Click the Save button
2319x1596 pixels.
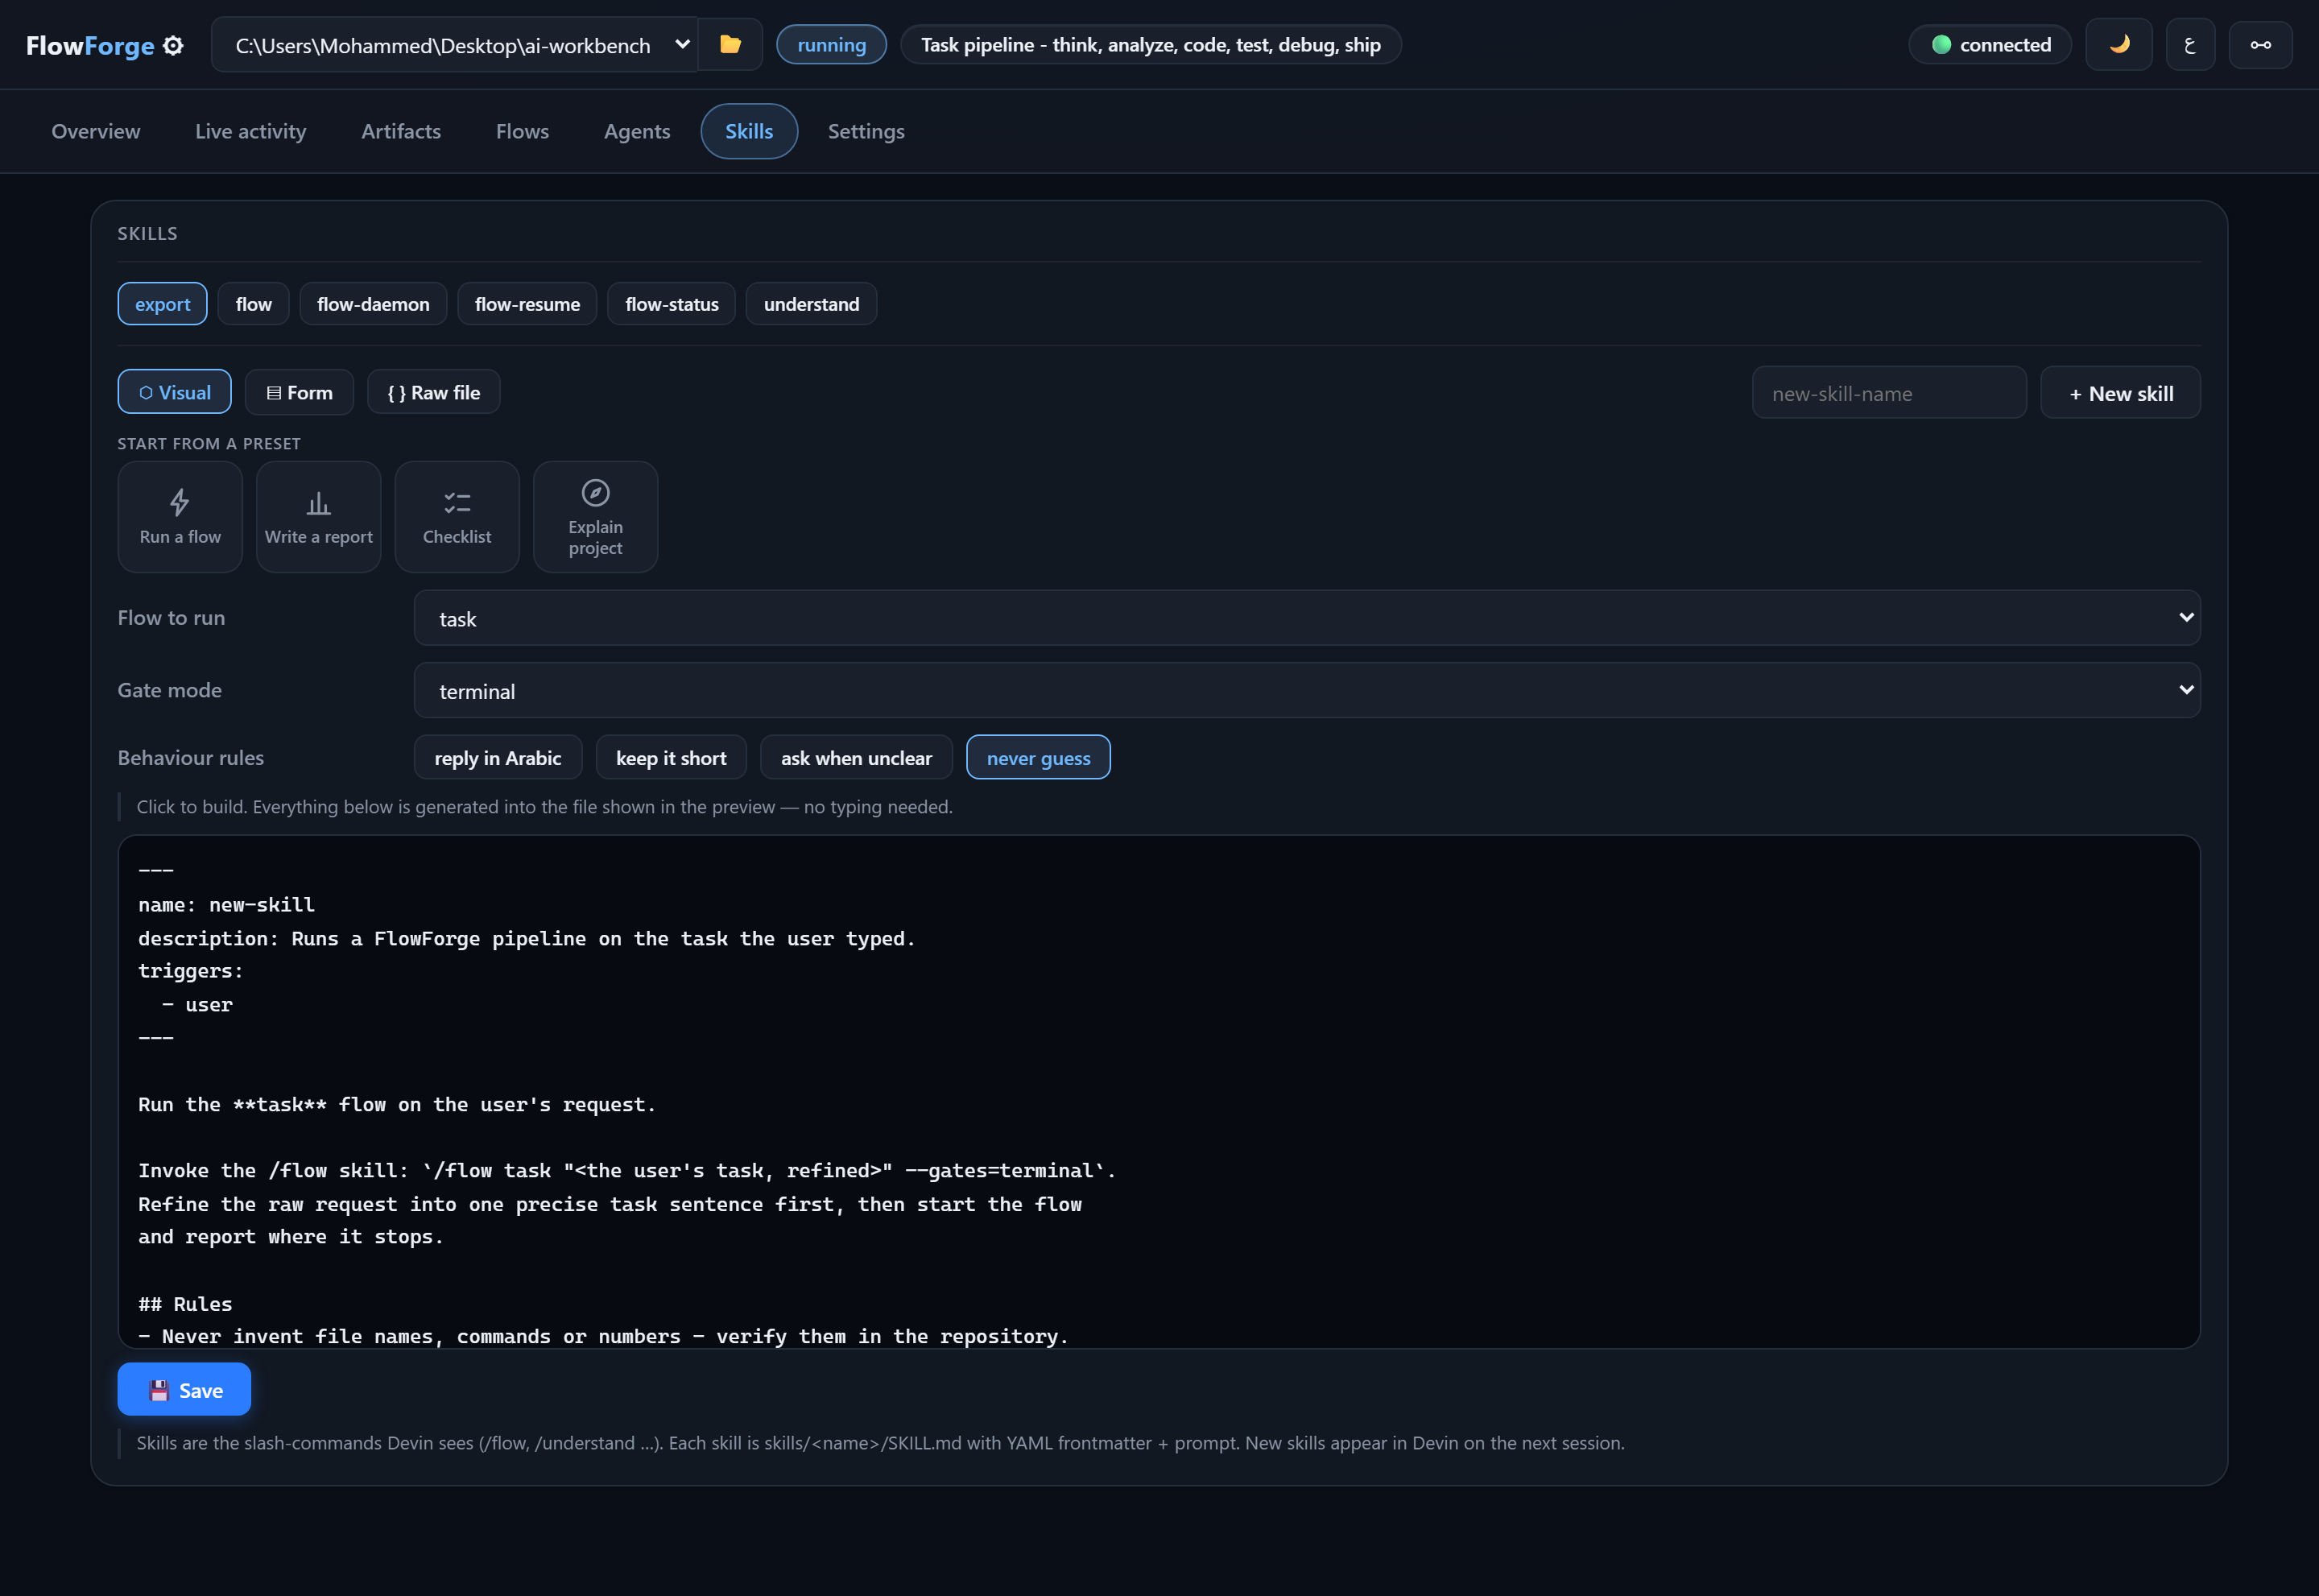(x=184, y=1389)
